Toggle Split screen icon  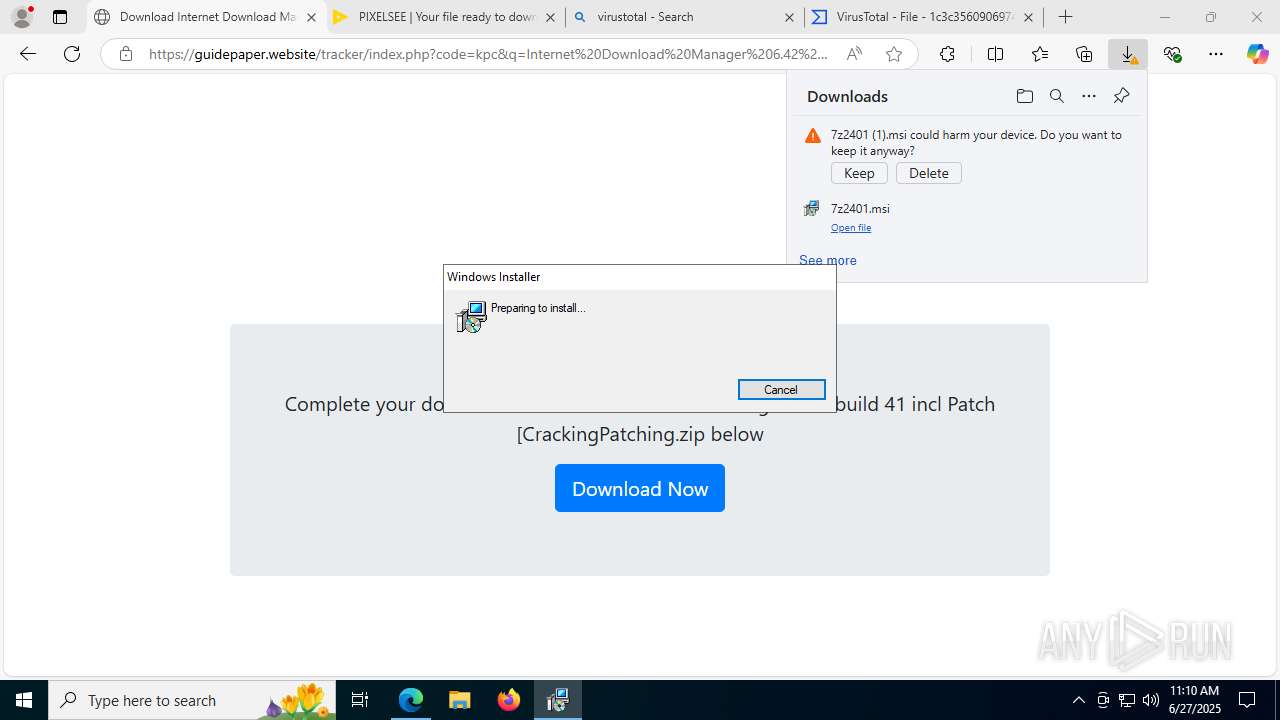995,54
